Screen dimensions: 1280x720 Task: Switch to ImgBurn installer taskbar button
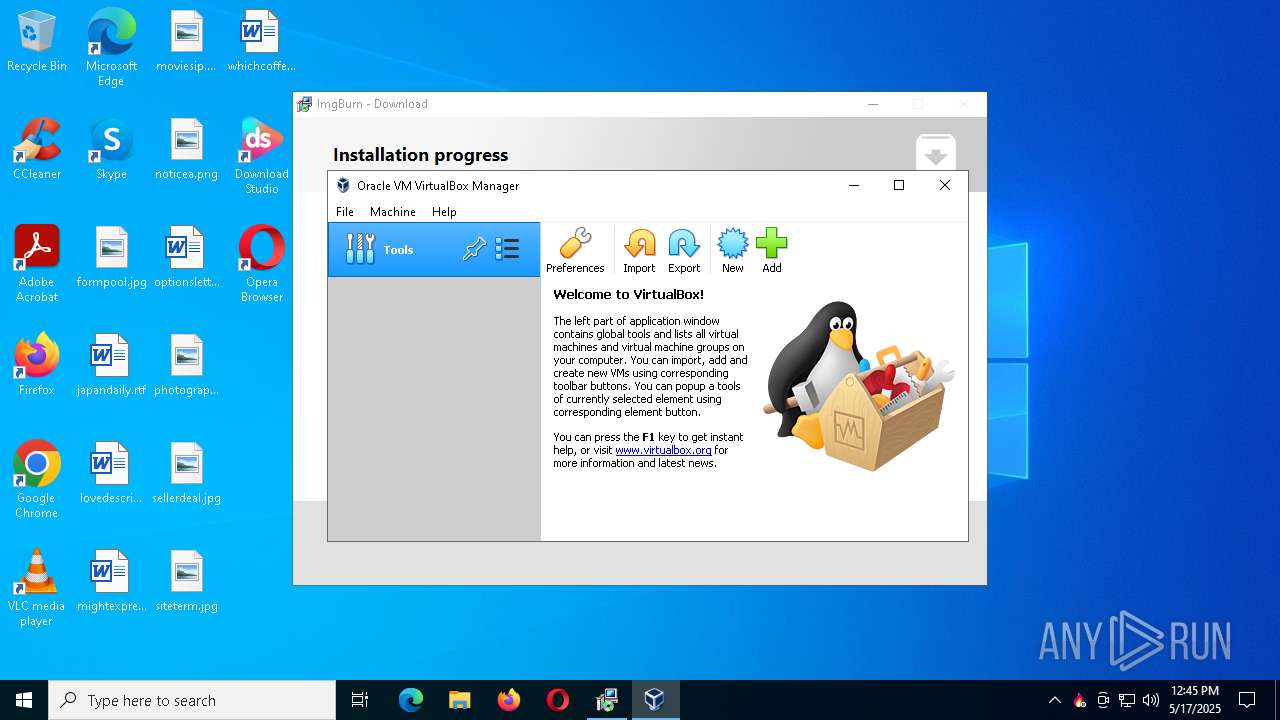click(606, 700)
